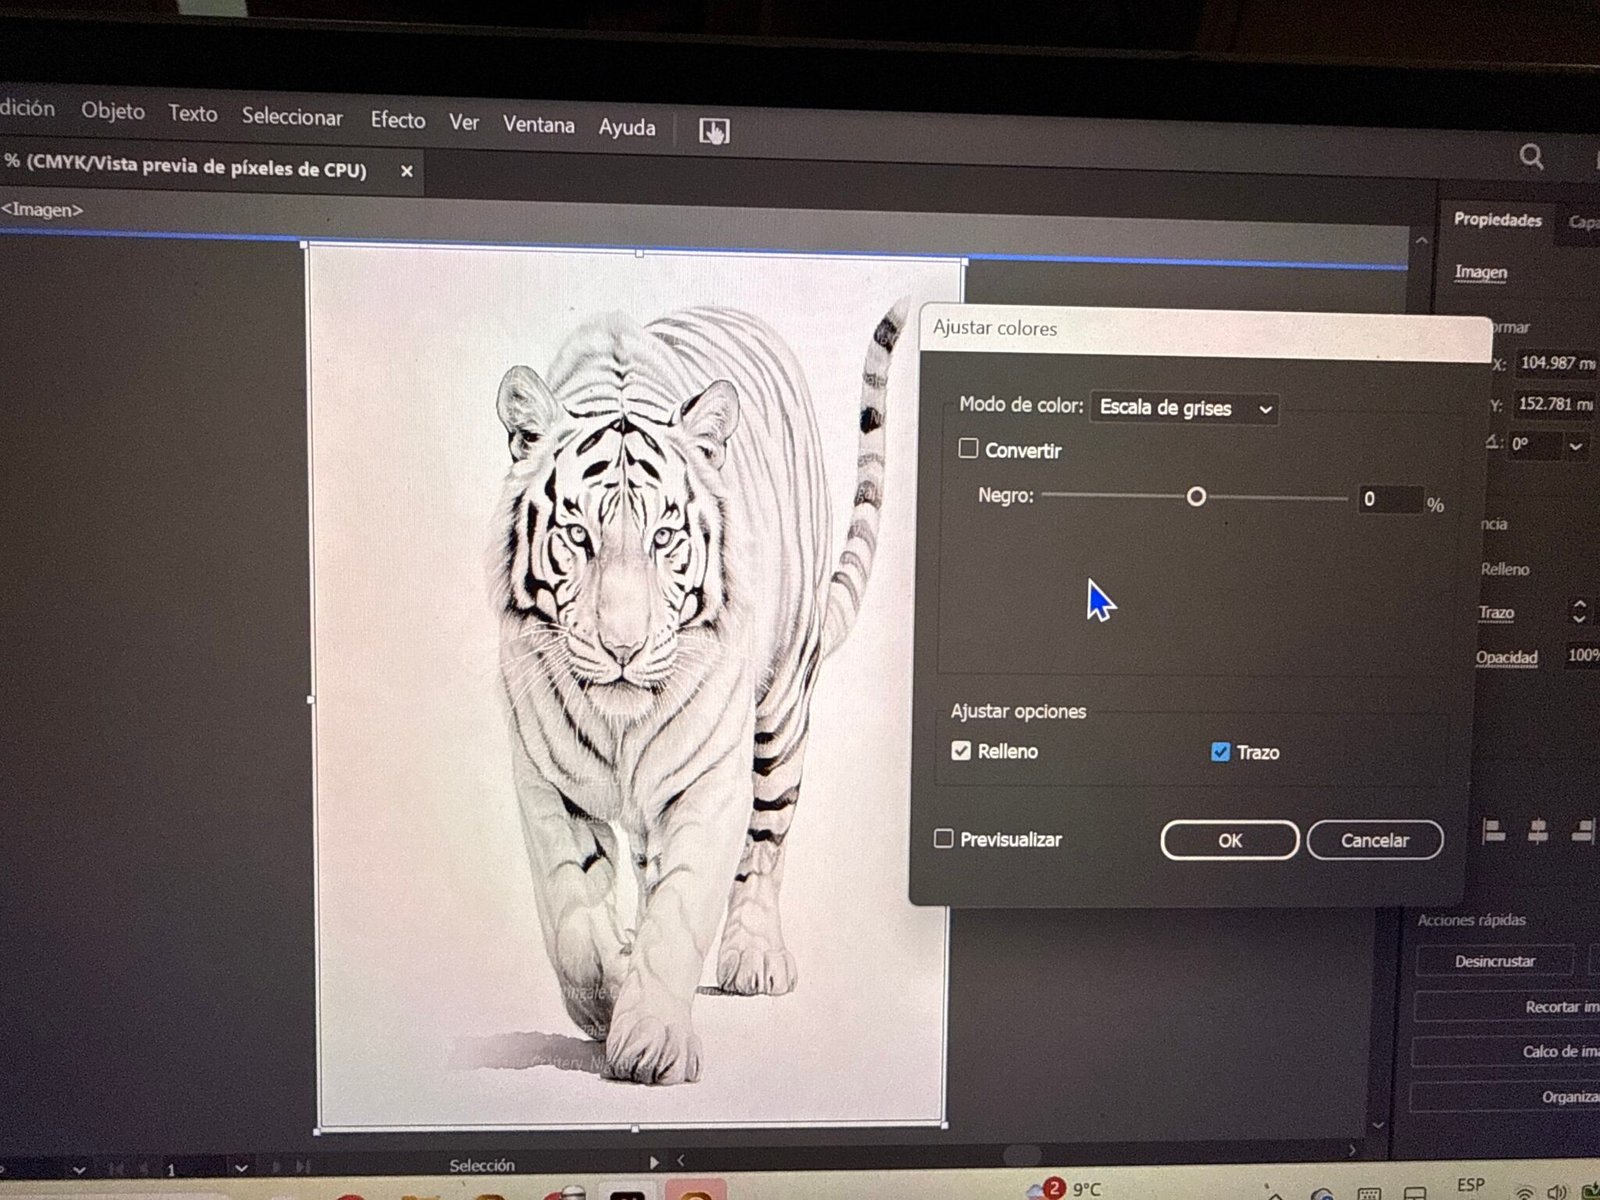The height and width of the screenshot is (1200, 1600).
Task: Click the Negro slider handle
Action: [x=1196, y=497]
